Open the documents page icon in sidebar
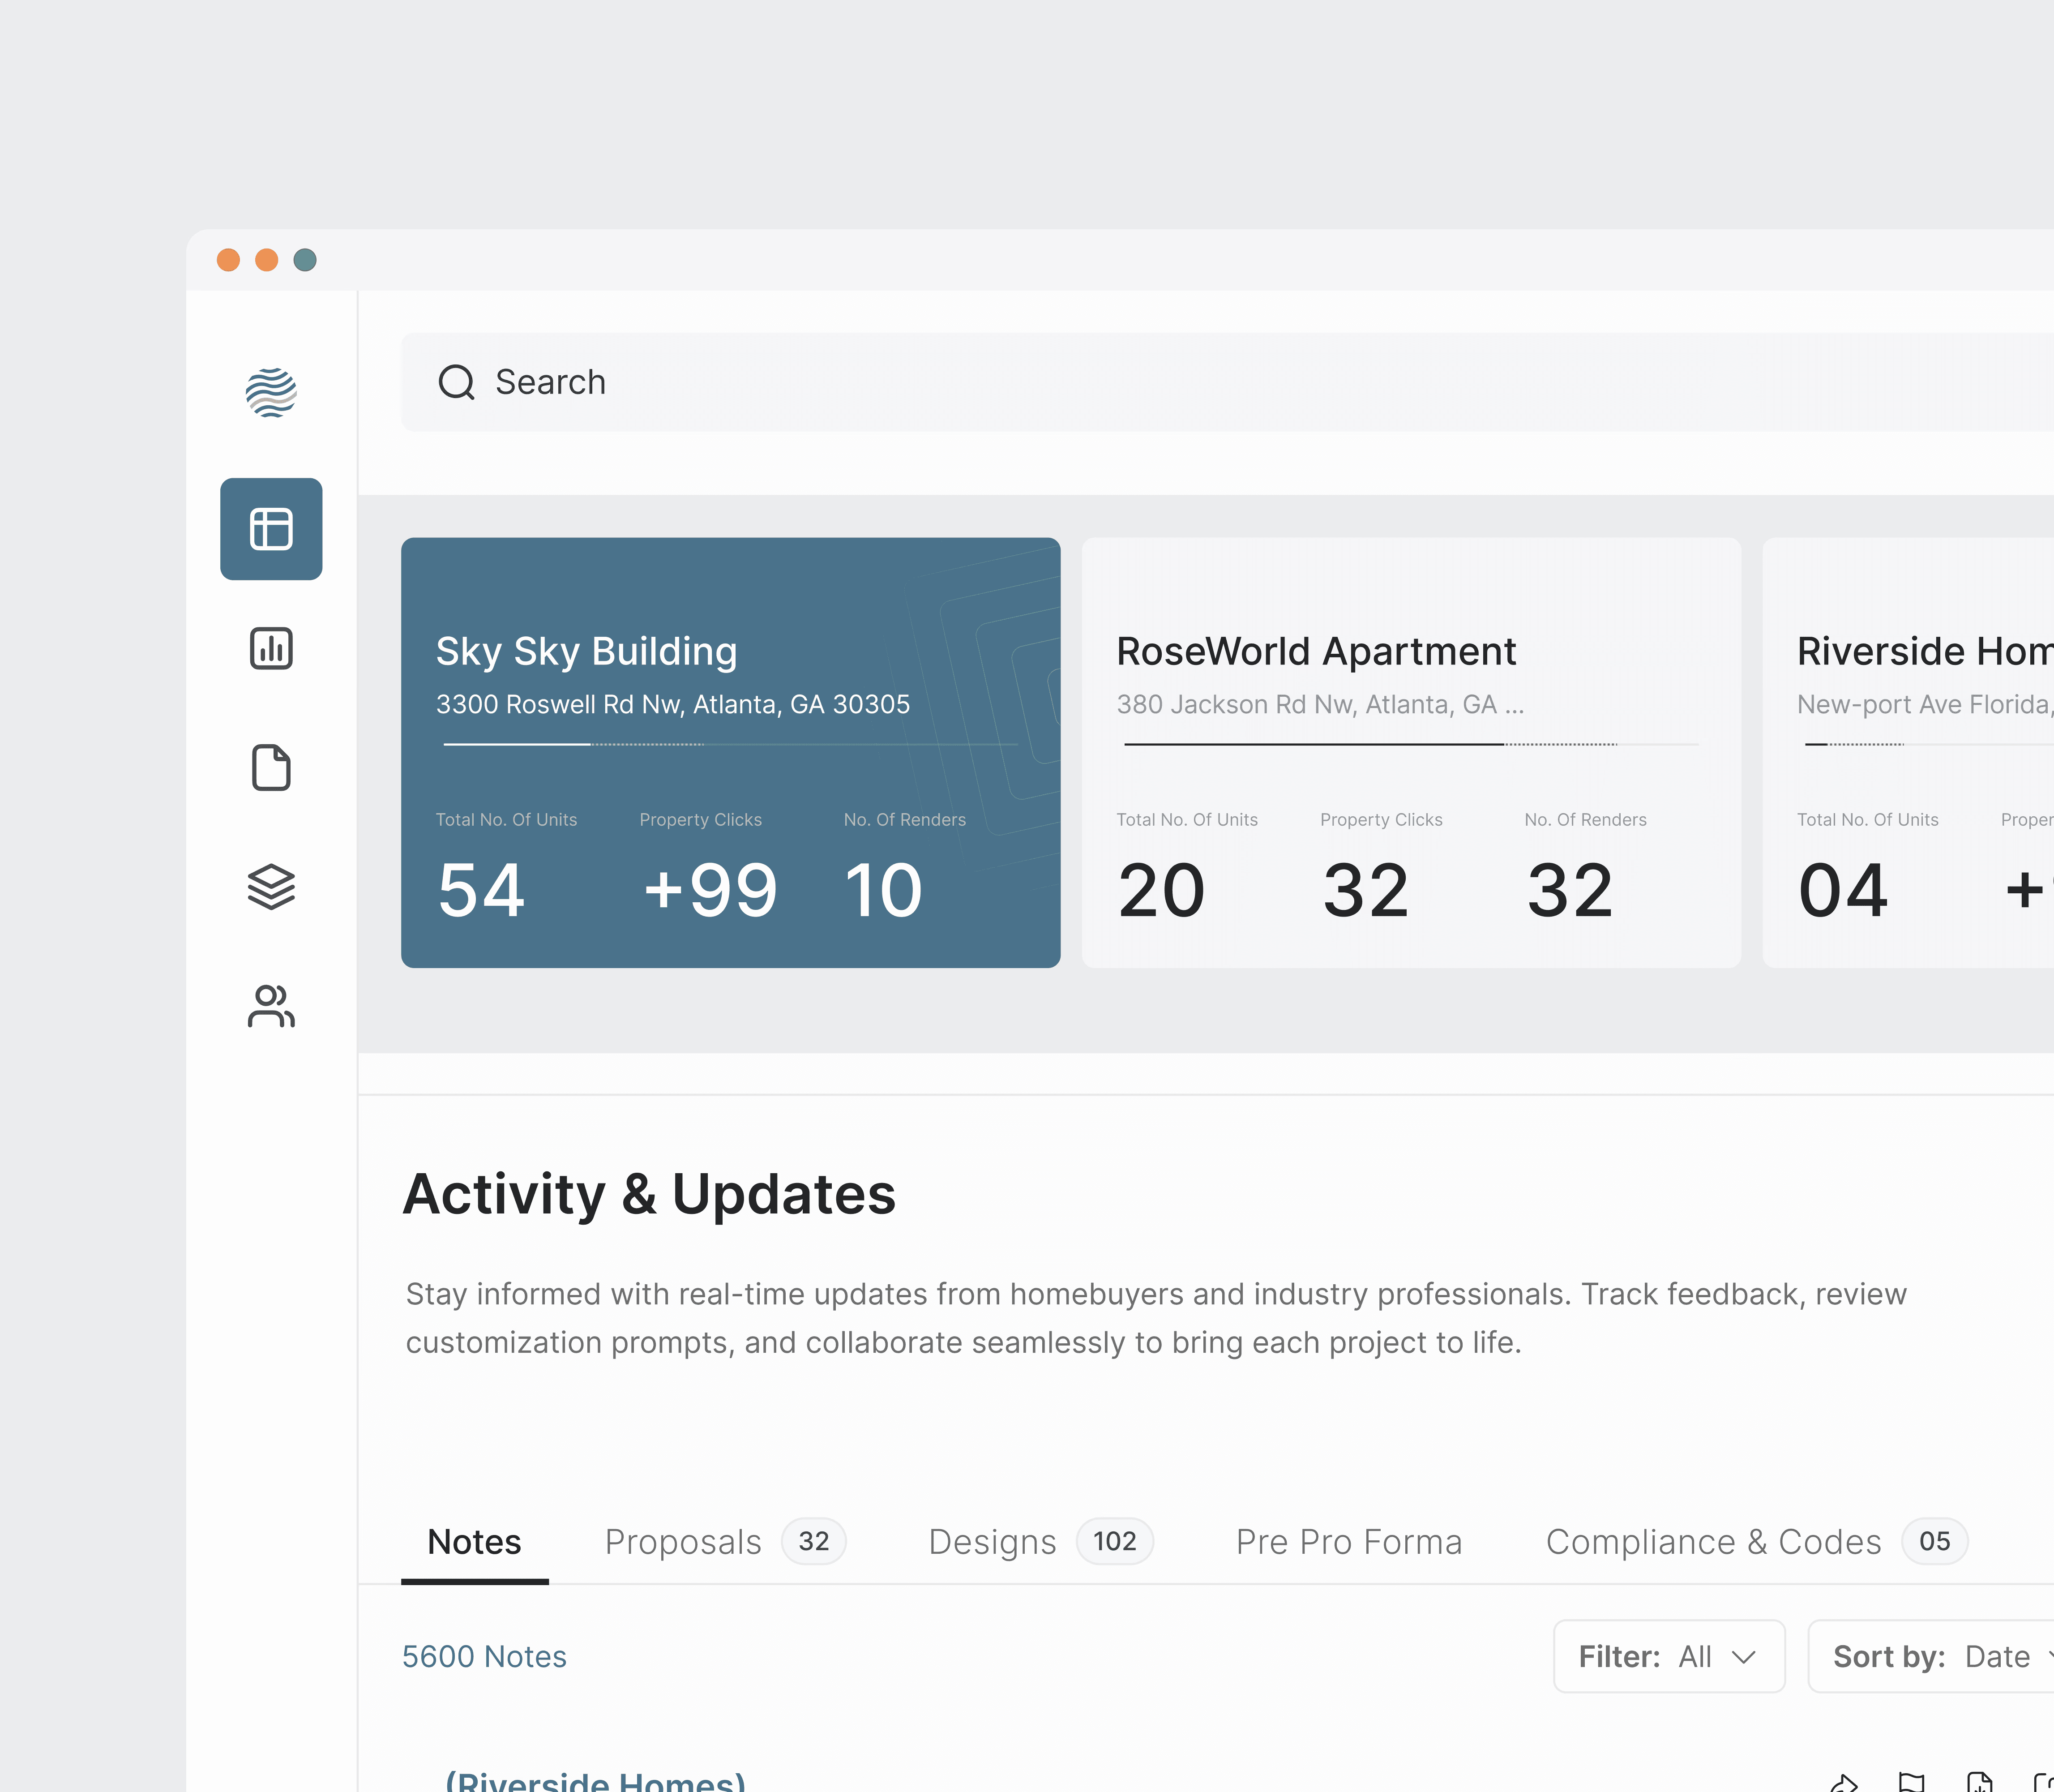 point(271,768)
